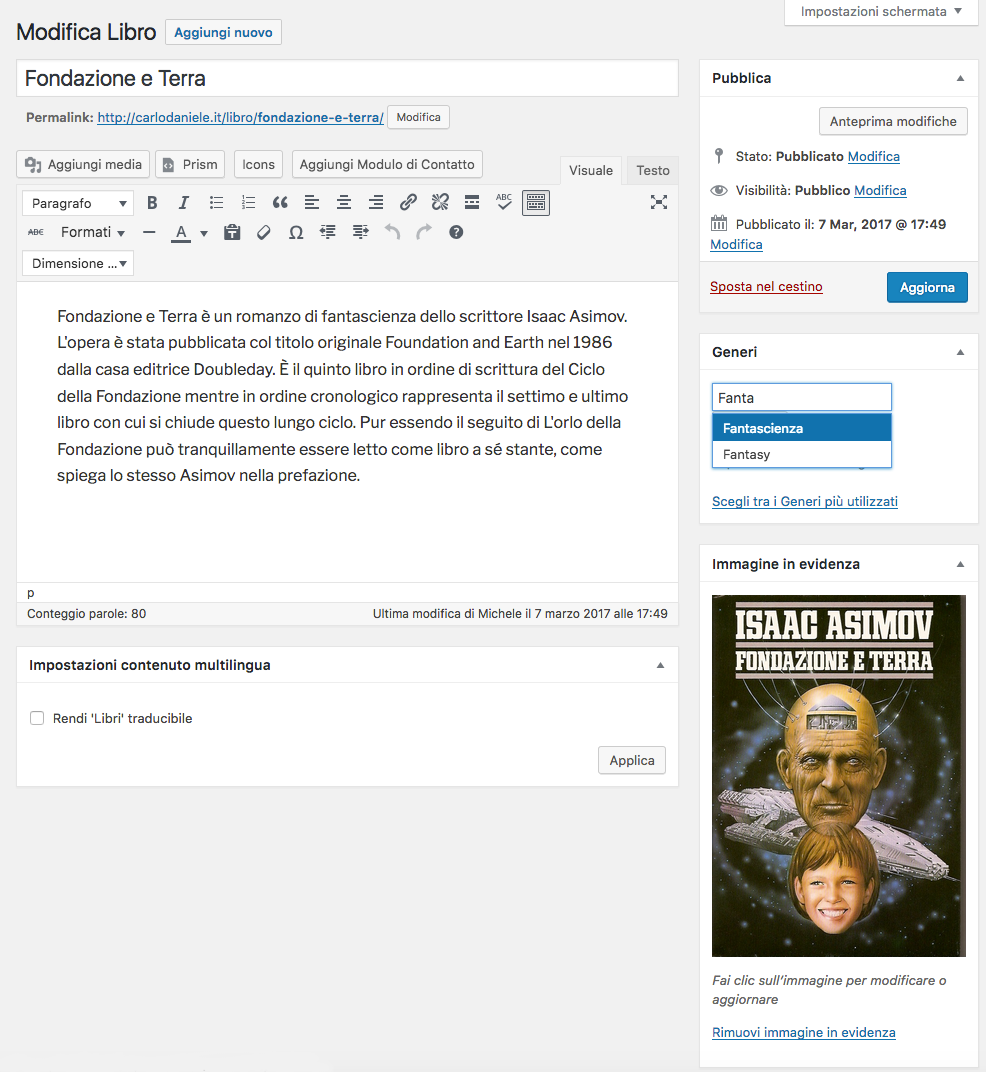
Task: Open the Paragrafo format dropdown
Action: coord(78,204)
